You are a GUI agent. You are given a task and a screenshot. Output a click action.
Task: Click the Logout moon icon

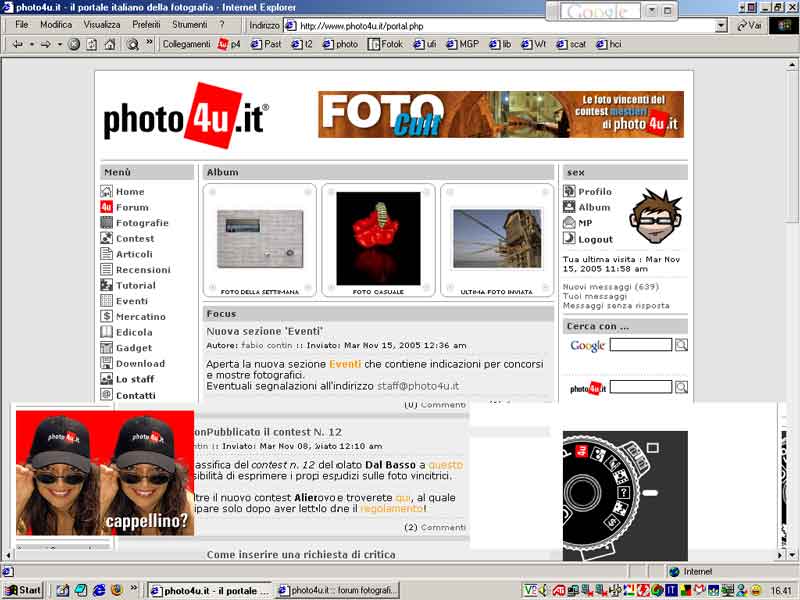coord(569,239)
